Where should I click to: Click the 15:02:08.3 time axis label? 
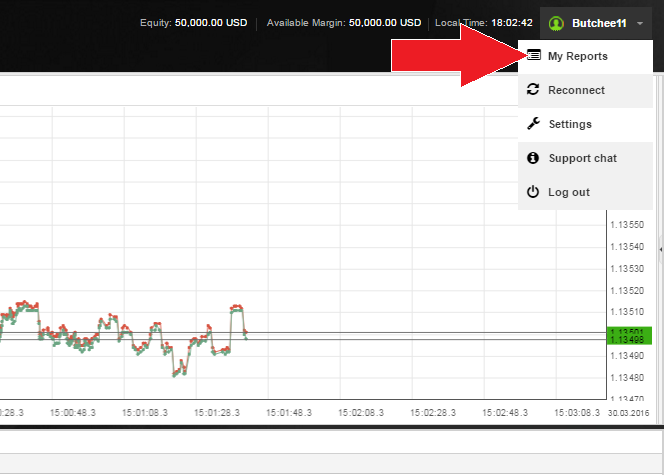[361, 413]
